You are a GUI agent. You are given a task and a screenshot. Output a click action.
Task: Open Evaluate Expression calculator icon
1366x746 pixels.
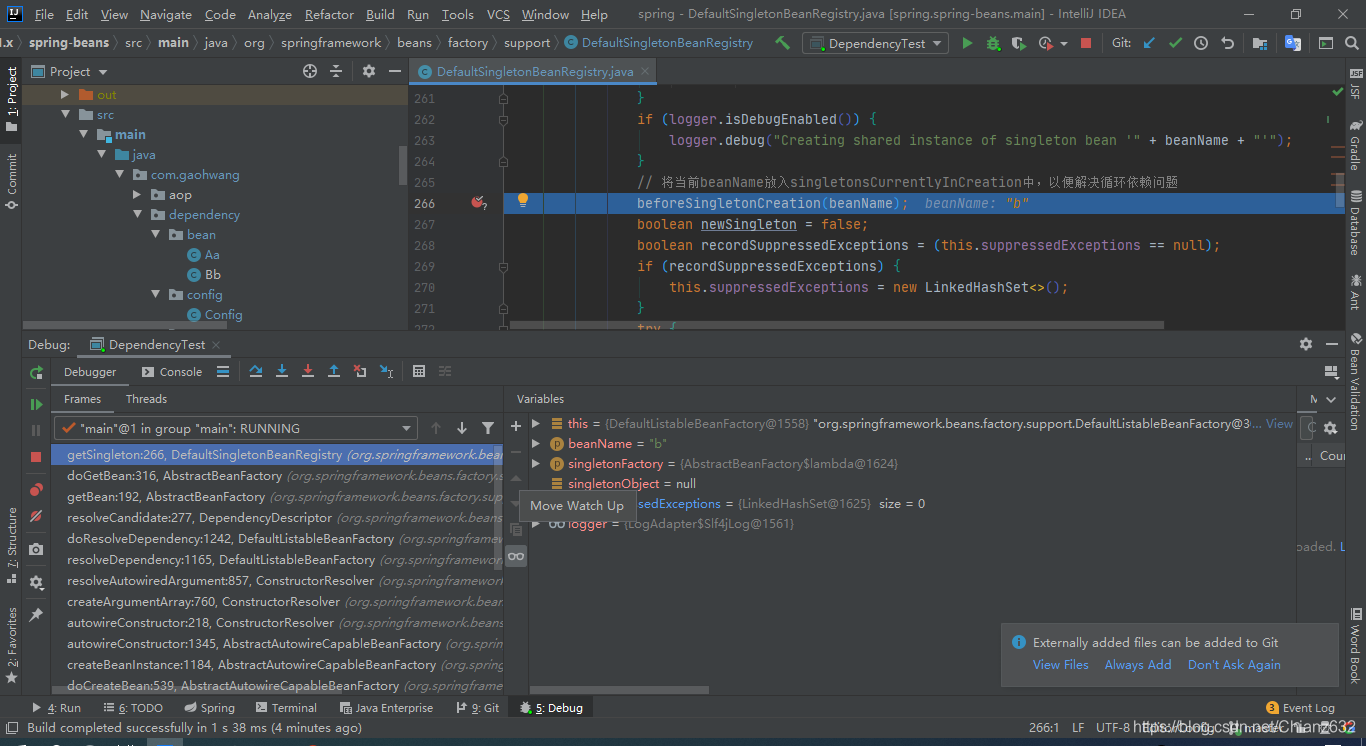tap(419, 371)
